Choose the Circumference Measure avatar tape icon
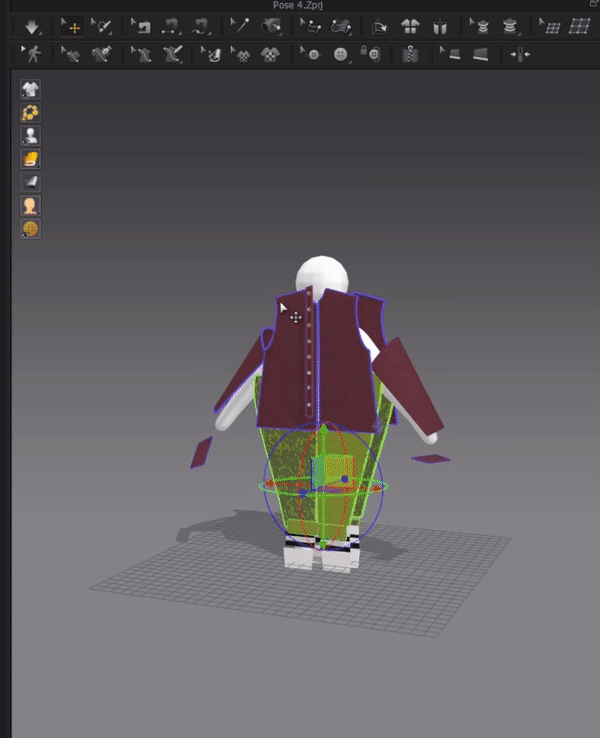The image size is (600, 738). (x=510, y=26)
